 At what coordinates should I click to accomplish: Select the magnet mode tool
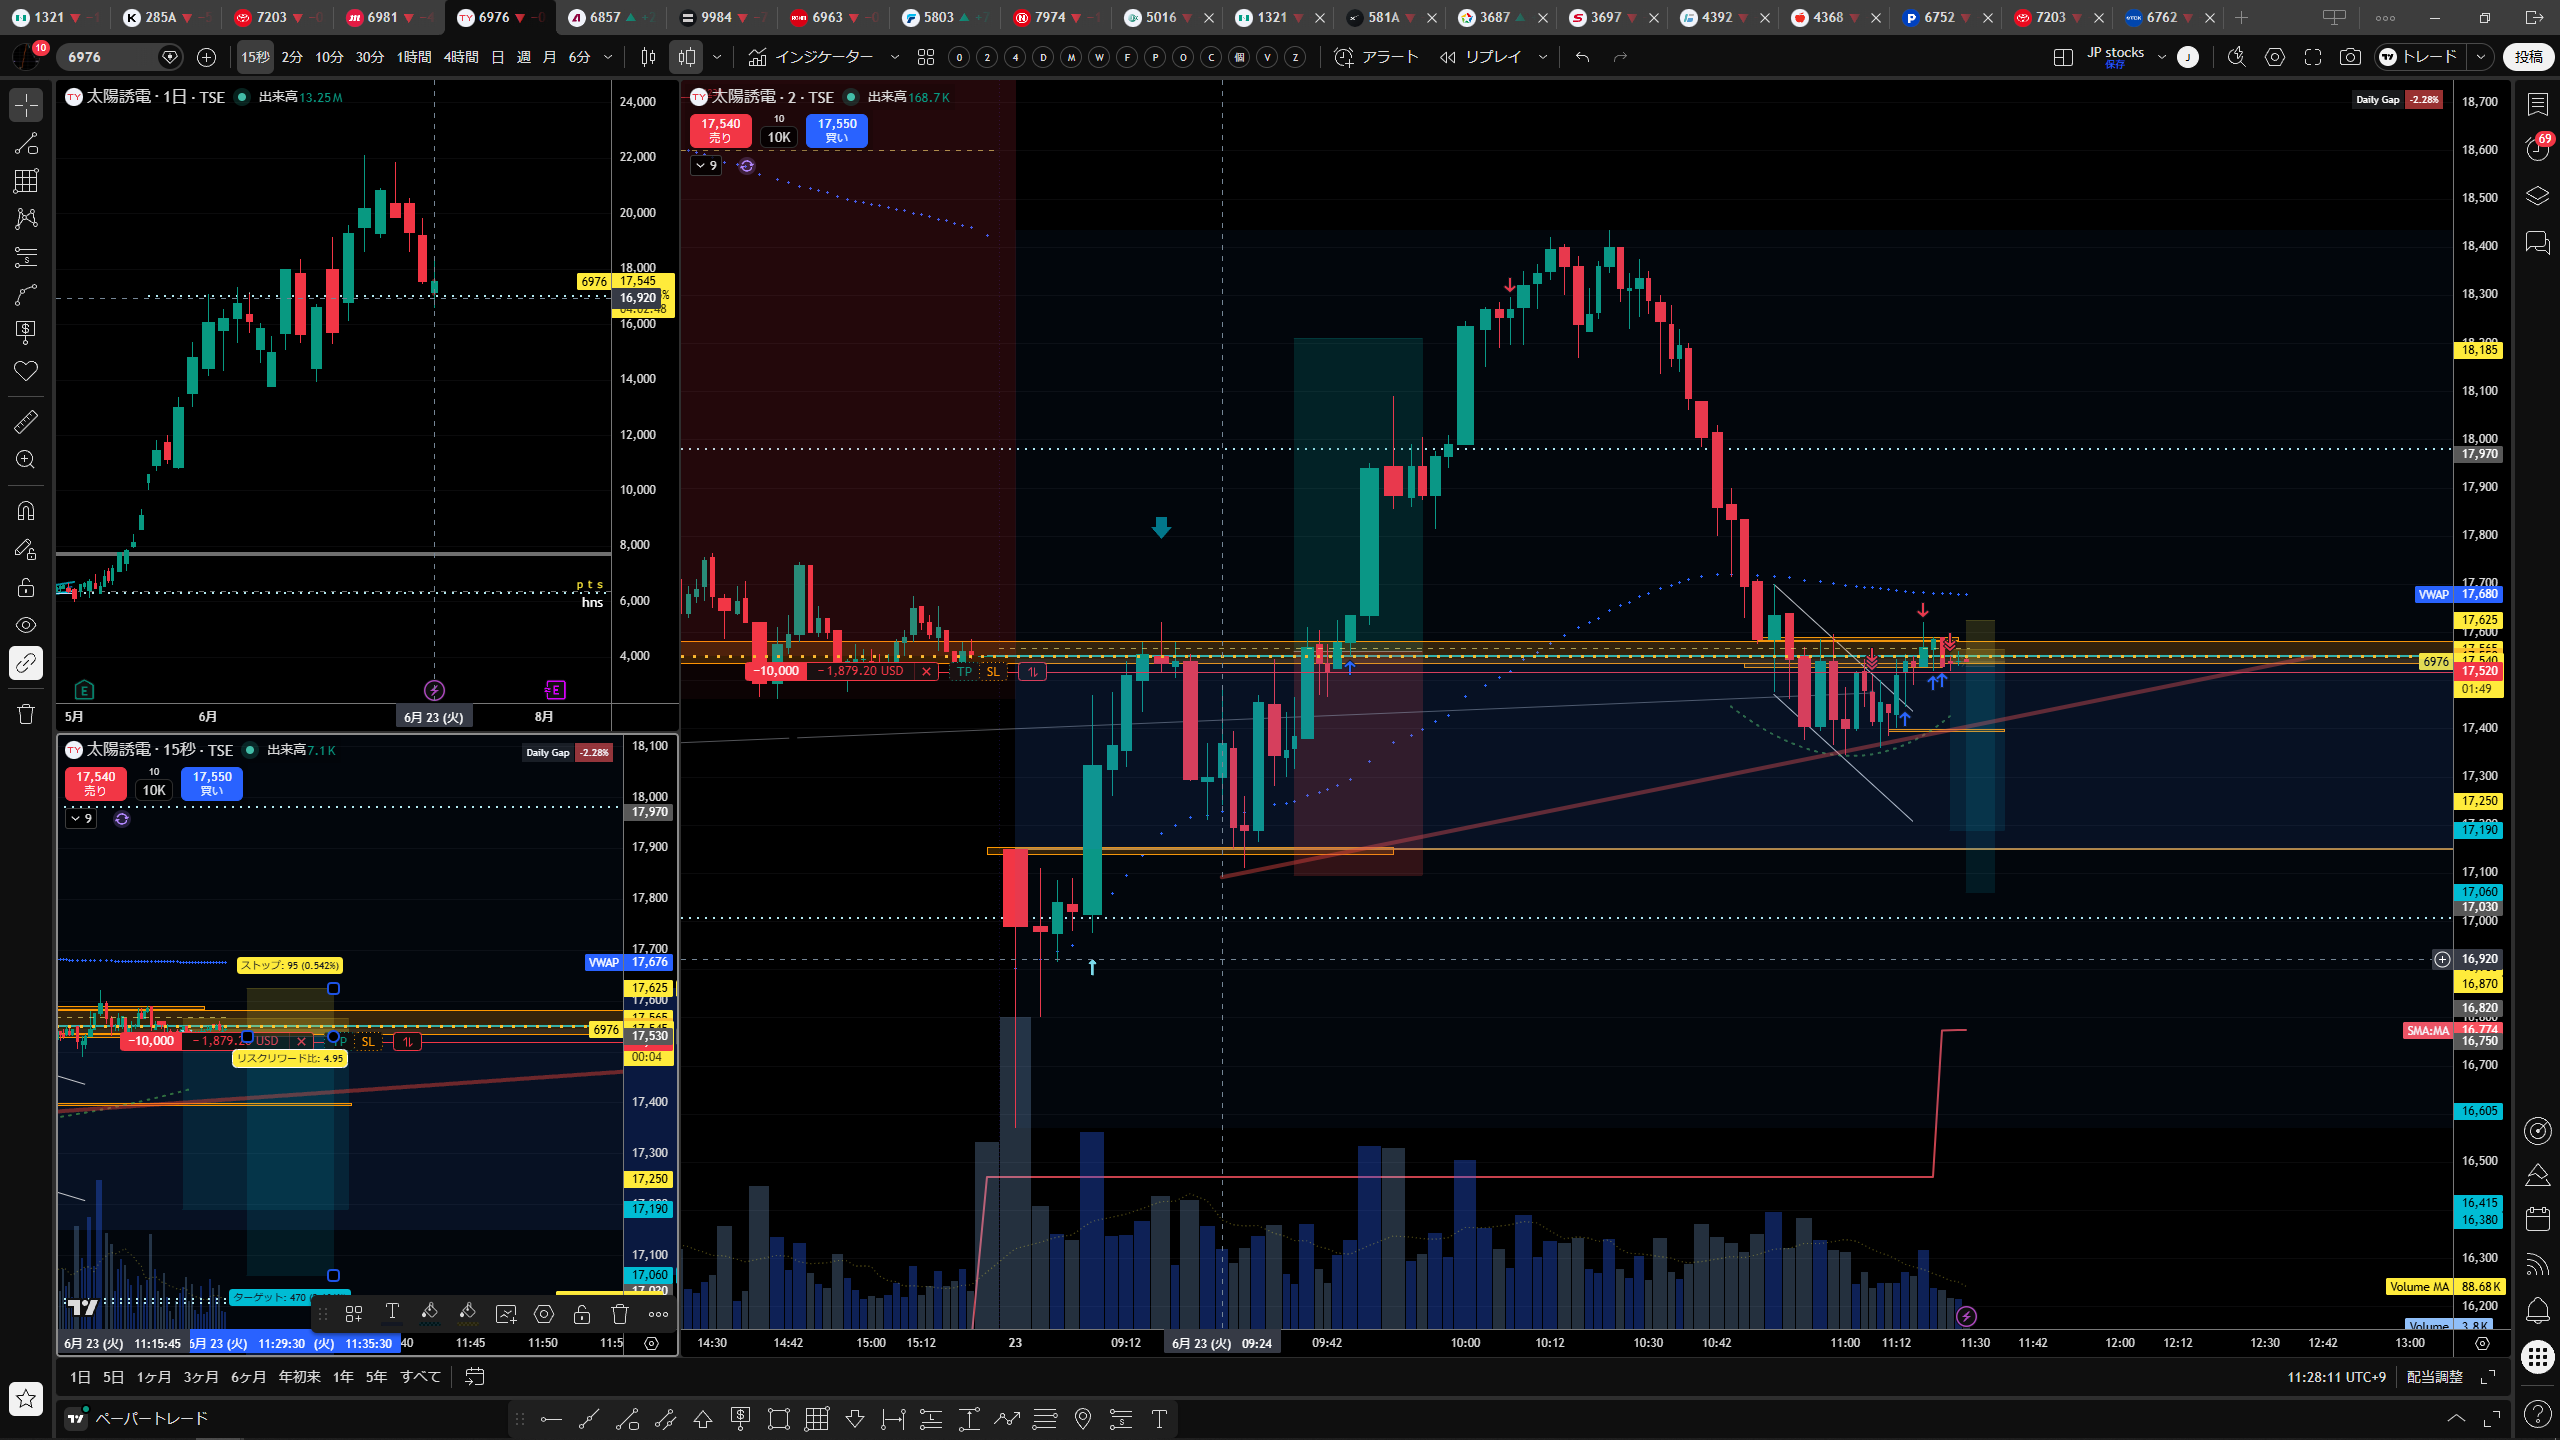point(26,511)
